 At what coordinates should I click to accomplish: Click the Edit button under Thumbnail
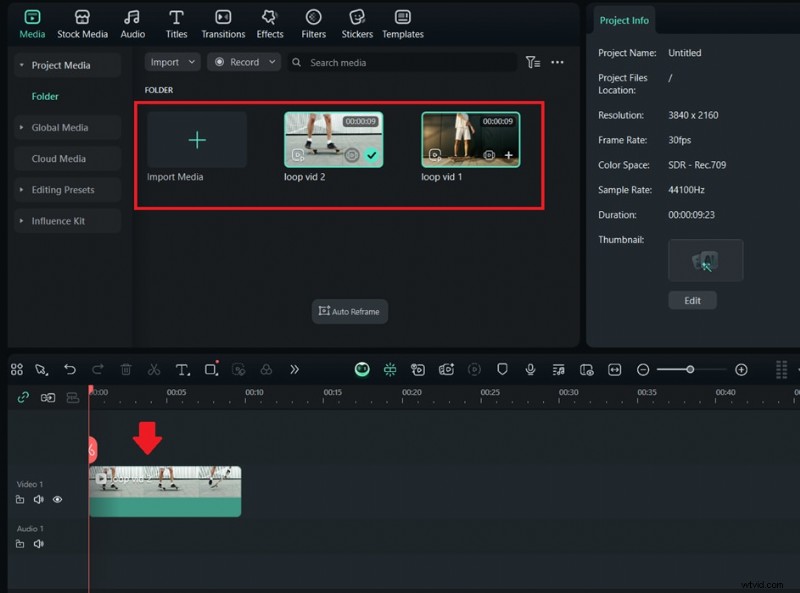692,300
